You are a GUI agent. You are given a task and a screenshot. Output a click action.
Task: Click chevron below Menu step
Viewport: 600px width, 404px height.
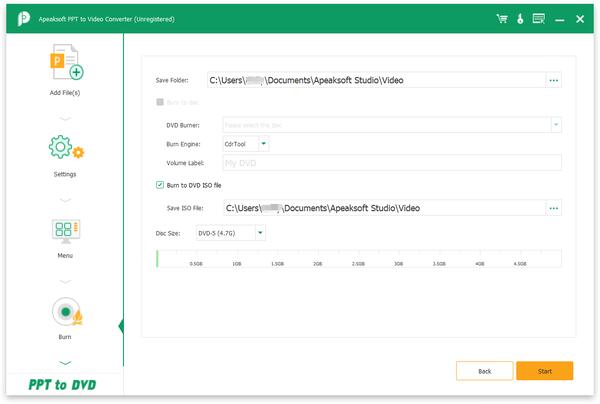point(65,282)
